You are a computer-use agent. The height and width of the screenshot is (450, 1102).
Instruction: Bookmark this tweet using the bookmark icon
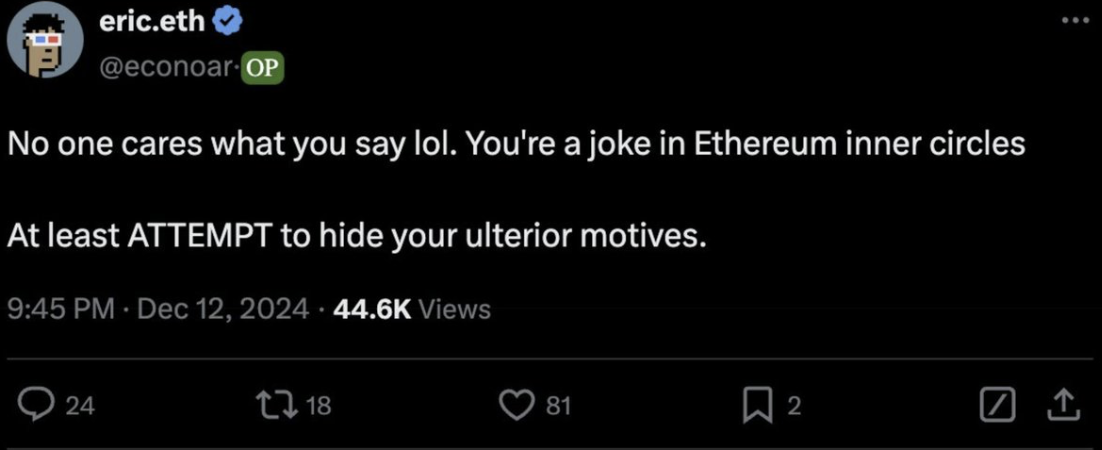tap(756, 404)
